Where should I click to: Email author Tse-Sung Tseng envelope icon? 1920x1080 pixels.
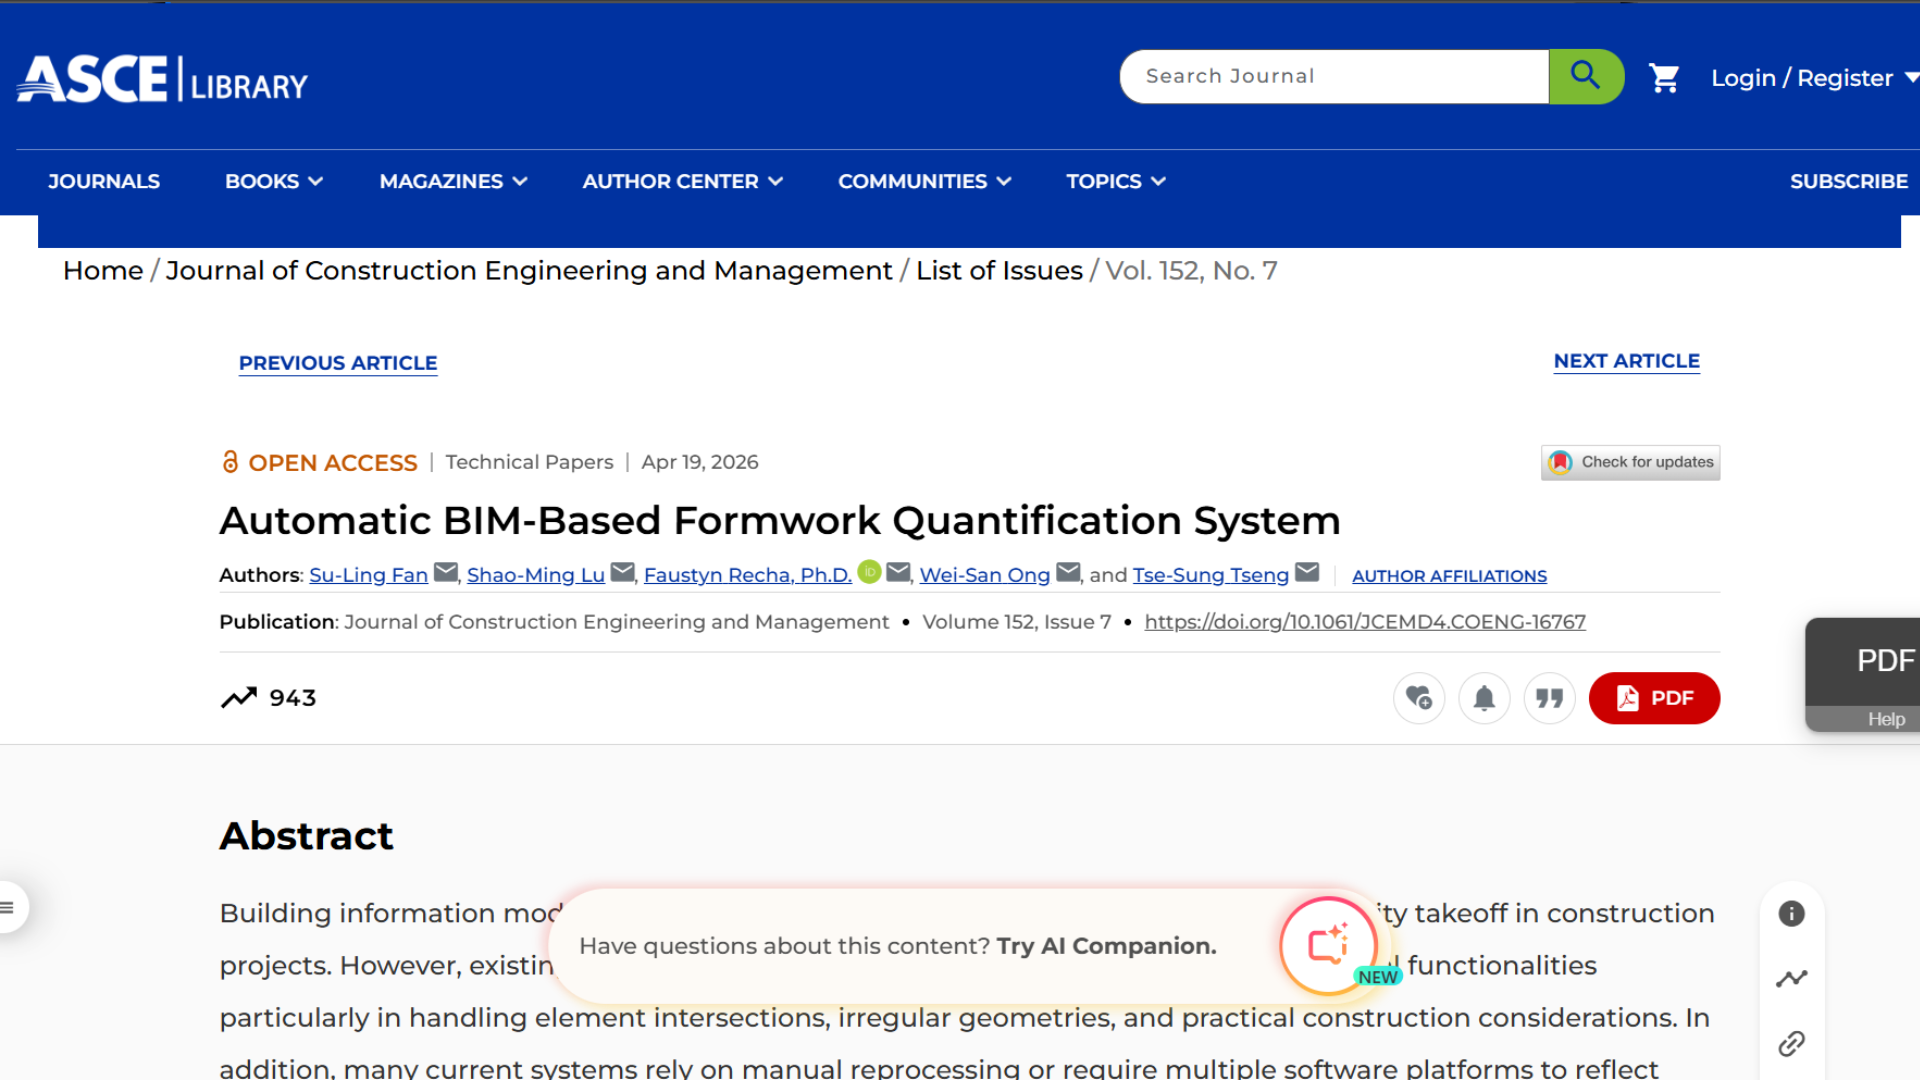pos(1307,572)
